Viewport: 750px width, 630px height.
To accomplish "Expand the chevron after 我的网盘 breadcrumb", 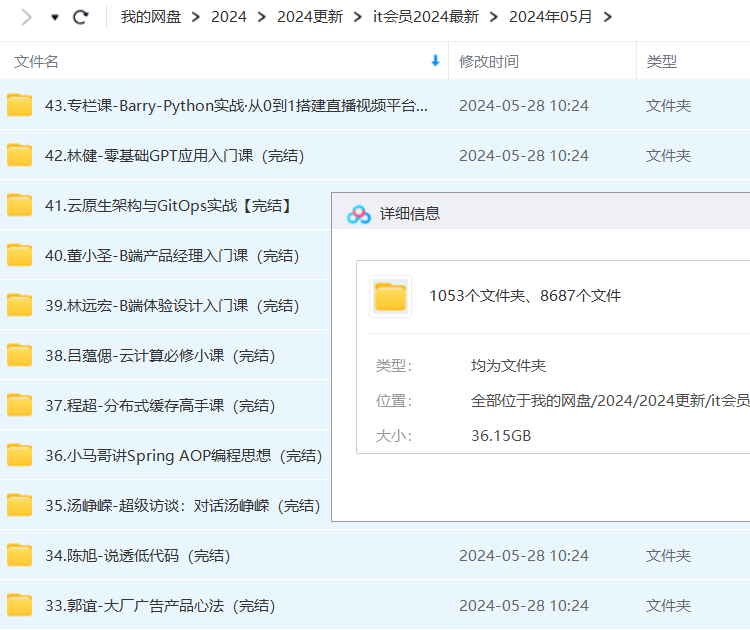I will click(195, 17).
